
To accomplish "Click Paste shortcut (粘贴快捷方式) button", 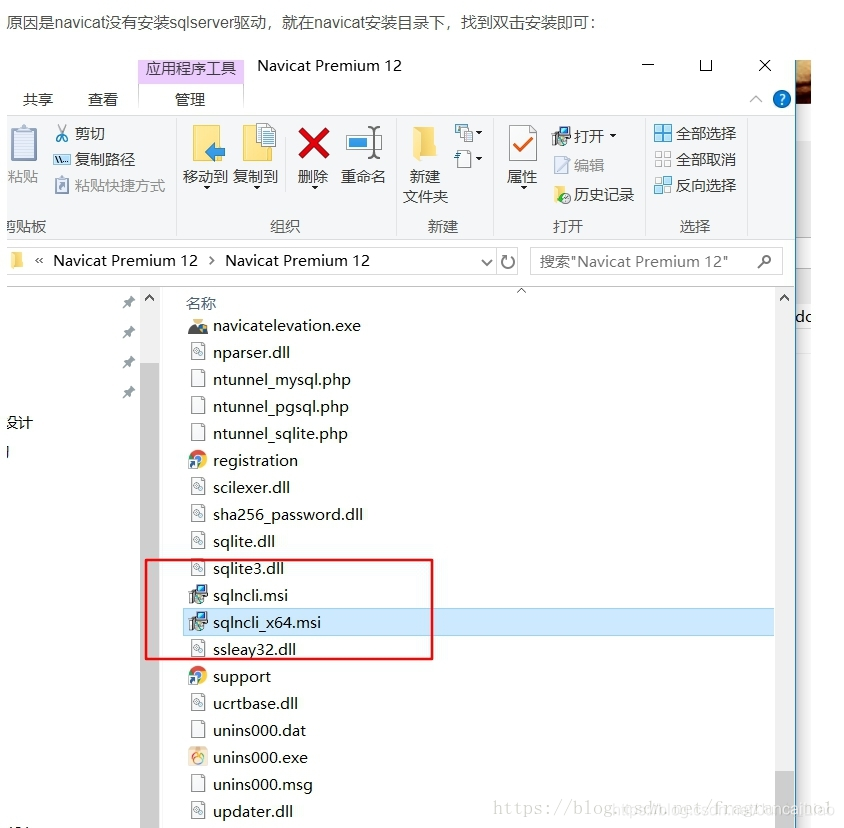I will (x=110, y=186).
